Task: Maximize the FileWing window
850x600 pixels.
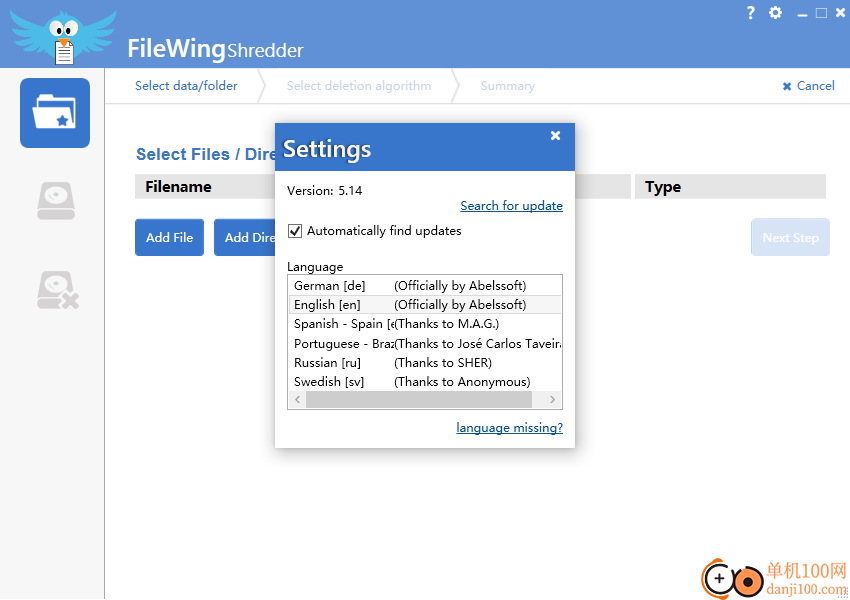Action: point(821,13)
